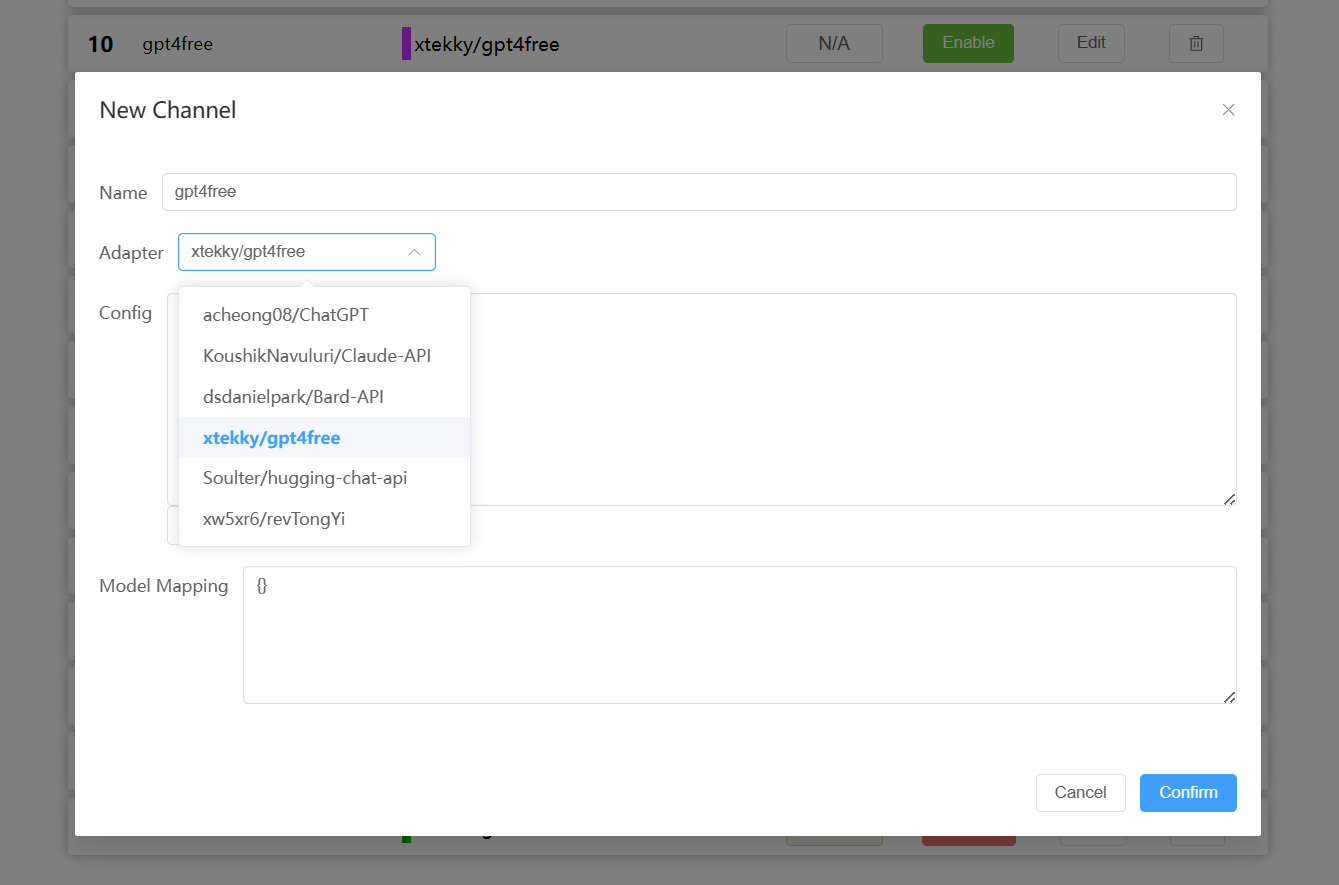Click the purple color bar beside xtekky/gpt4free
Screen dimensions: 1339x885
(x=406, y=44)
